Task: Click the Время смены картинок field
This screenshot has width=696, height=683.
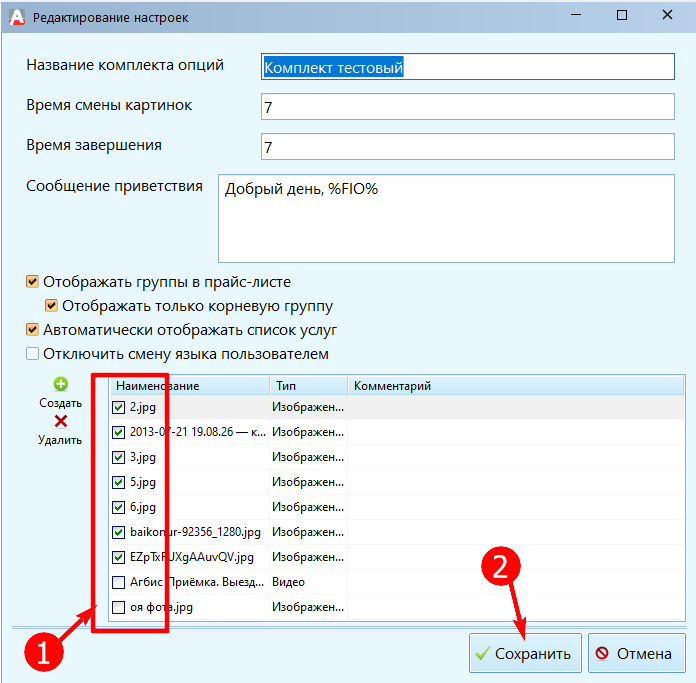Action: pyautogui.click(x=468, y=107)
